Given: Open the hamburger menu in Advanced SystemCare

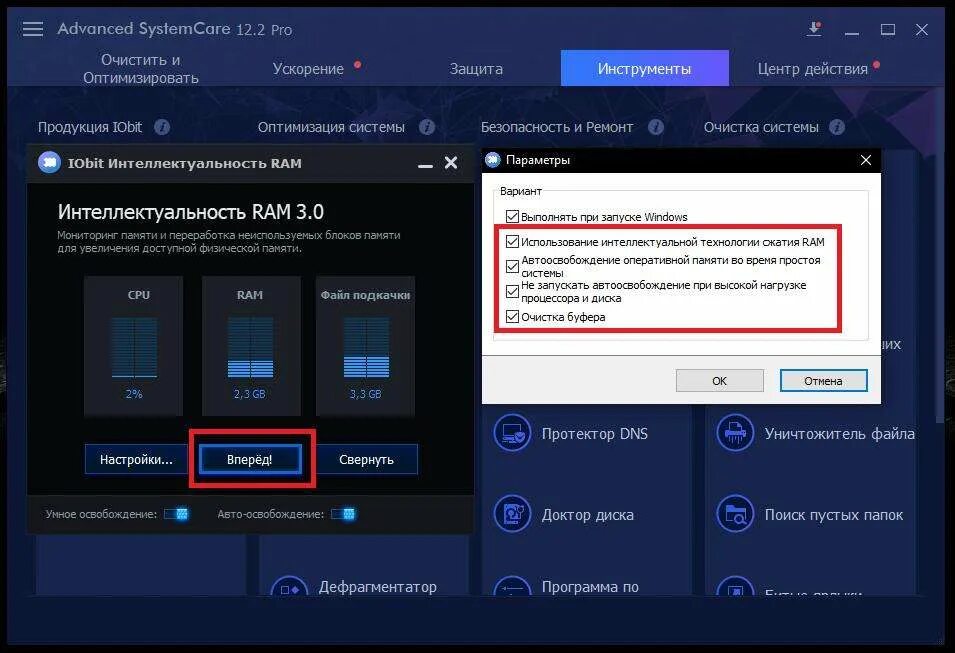Looking at the screenshot, I should pos(33,29).
